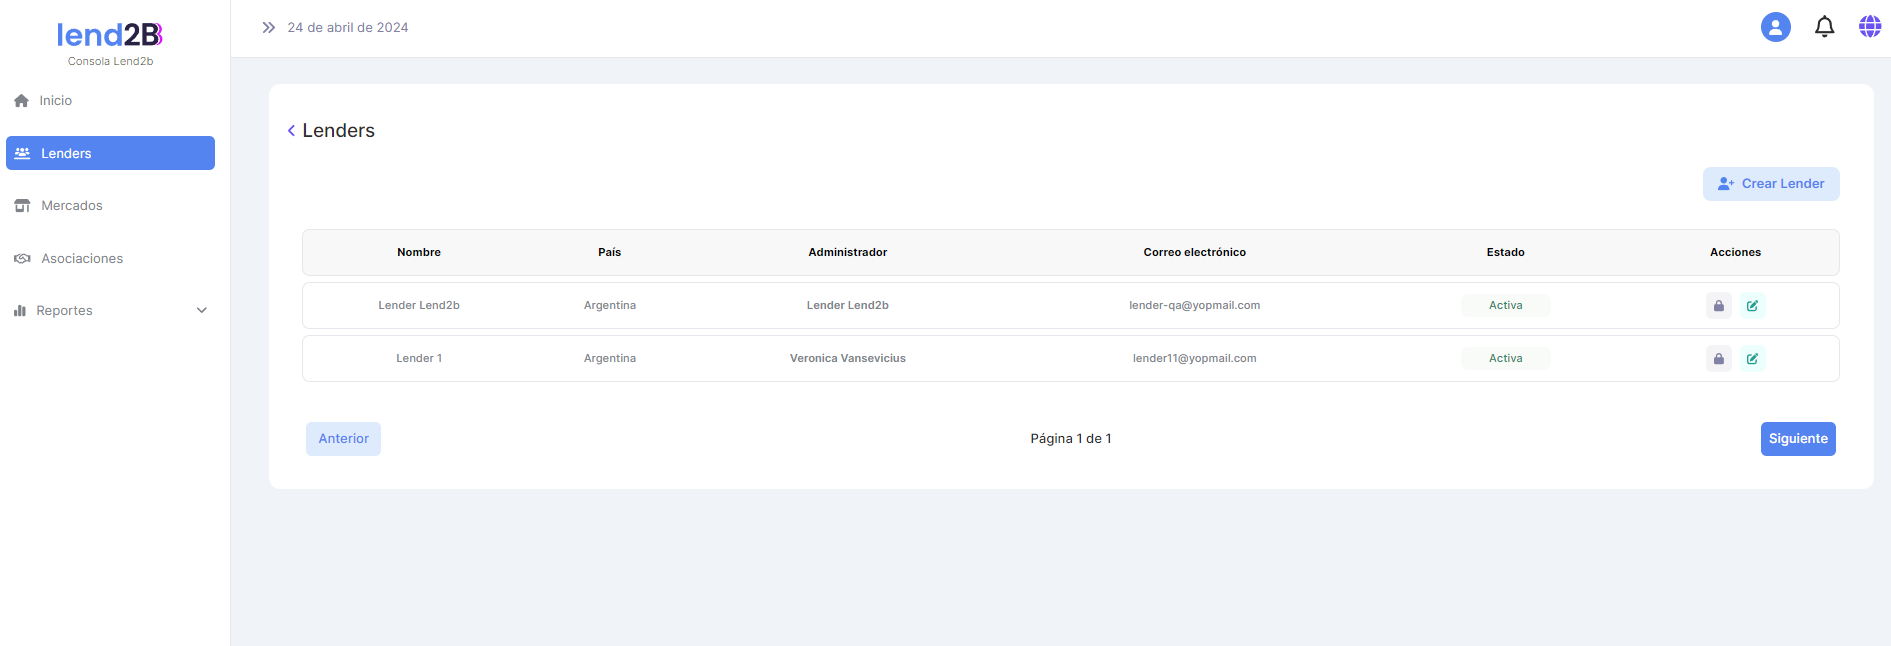Click the lock icon for Lender 1
The height and width of the screenshot is (646, 1891).
point(1718,359)
